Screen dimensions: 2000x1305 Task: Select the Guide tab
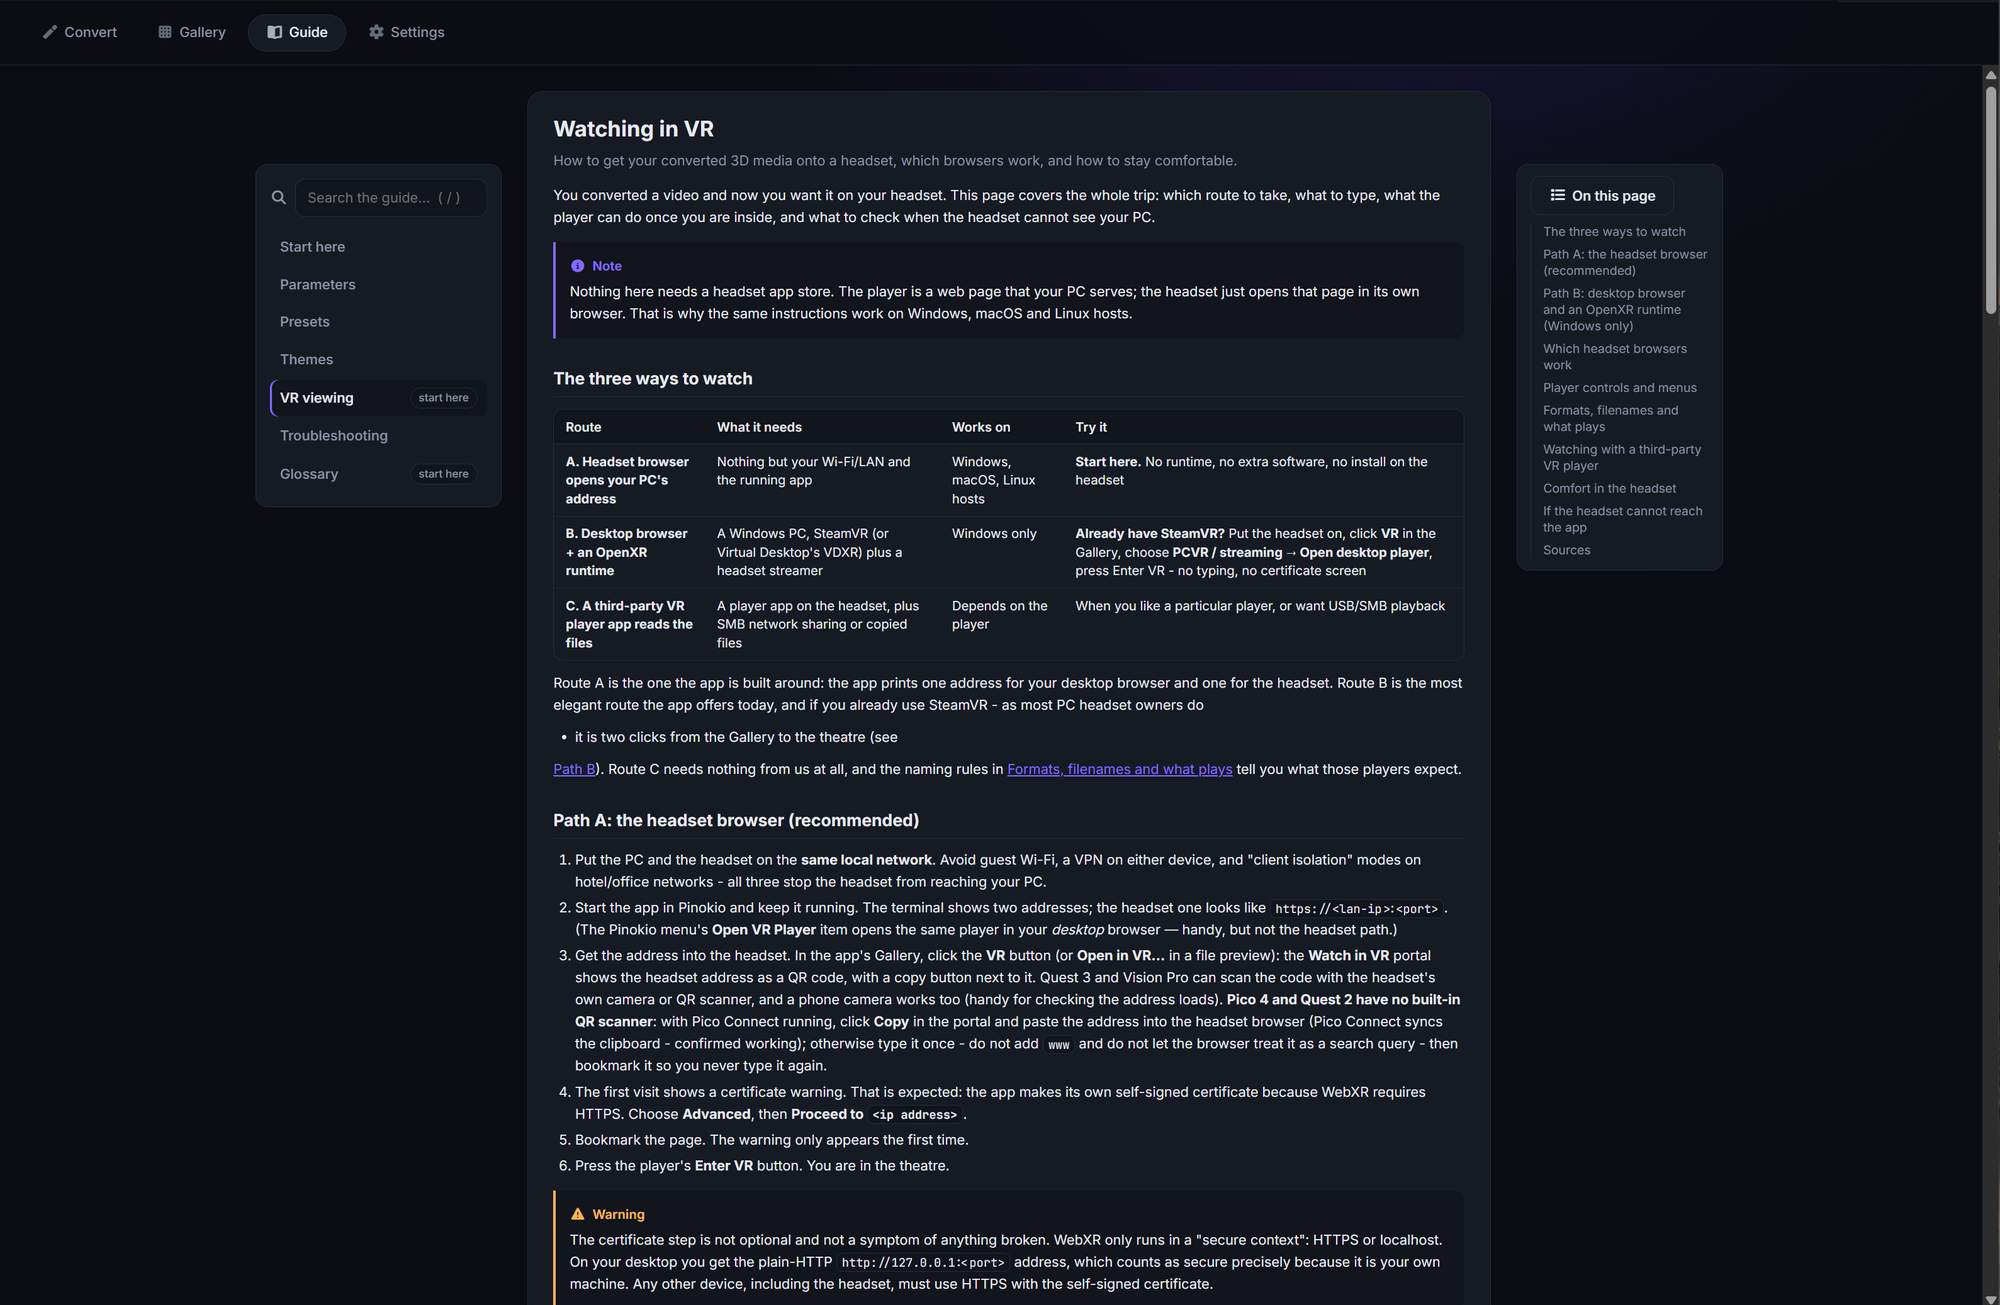click(297, 32)
